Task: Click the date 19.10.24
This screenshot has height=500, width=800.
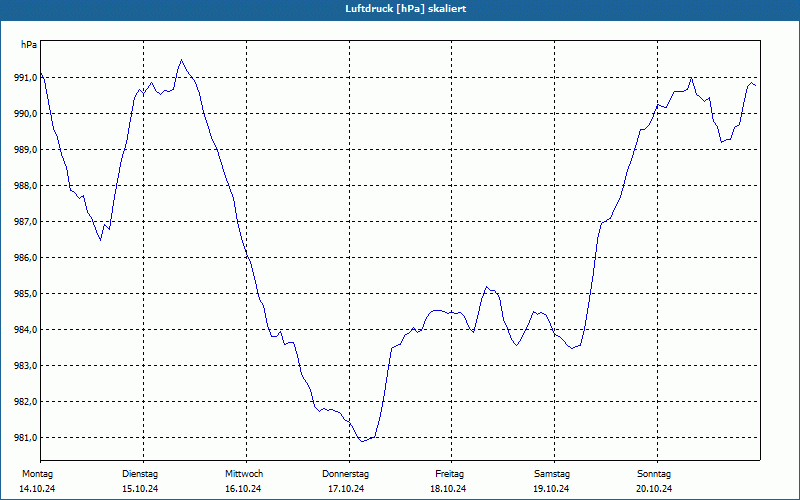Action: pos(551,489)
